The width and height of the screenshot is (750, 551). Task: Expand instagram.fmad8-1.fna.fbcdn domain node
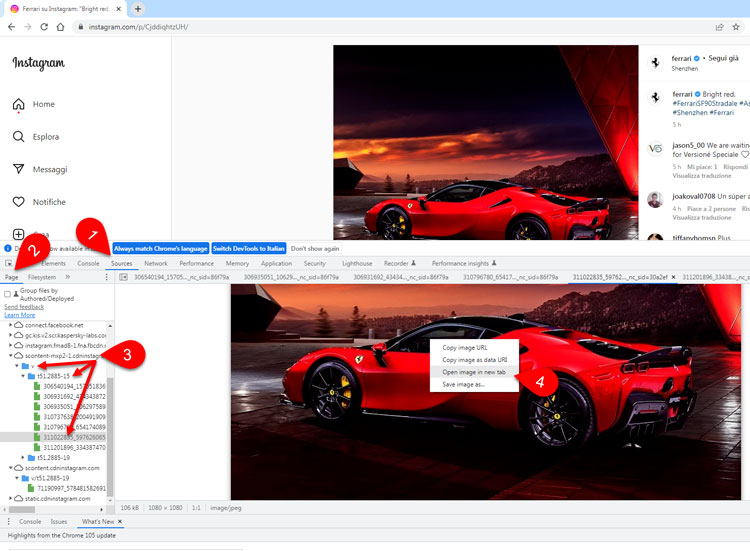11,345
